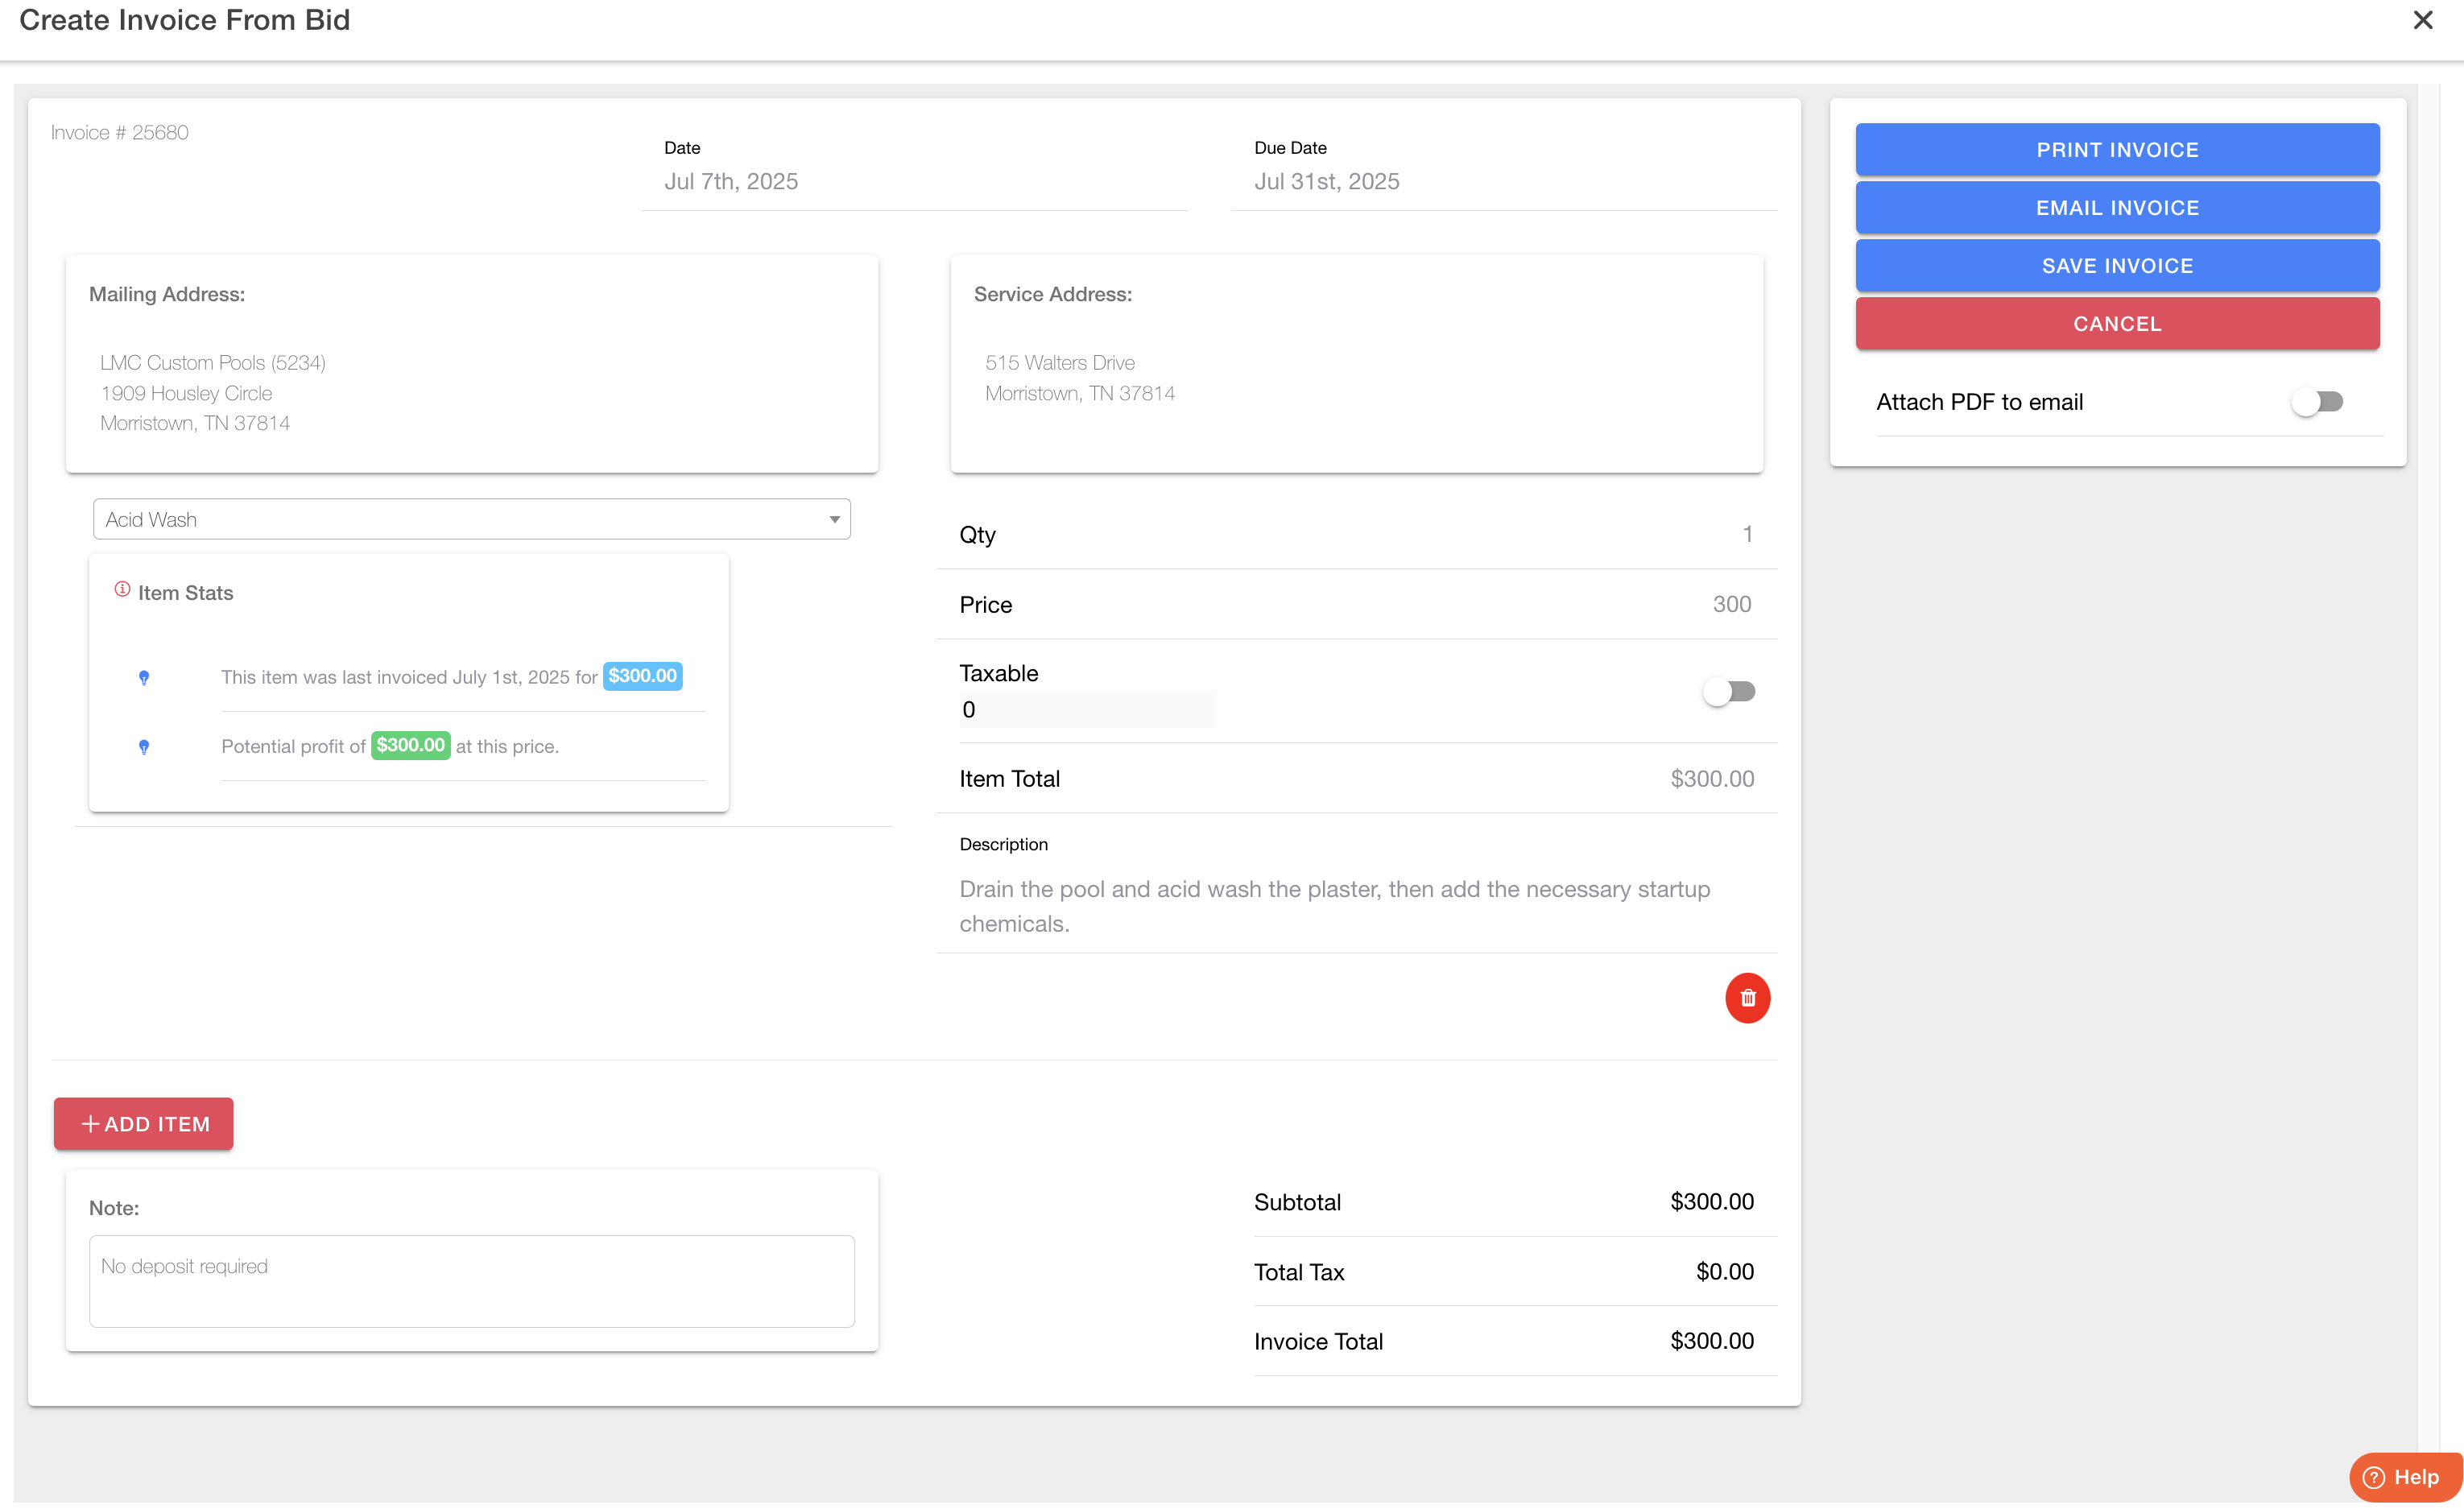Open the Date picker field
2464x1509 pixels.
913,182
